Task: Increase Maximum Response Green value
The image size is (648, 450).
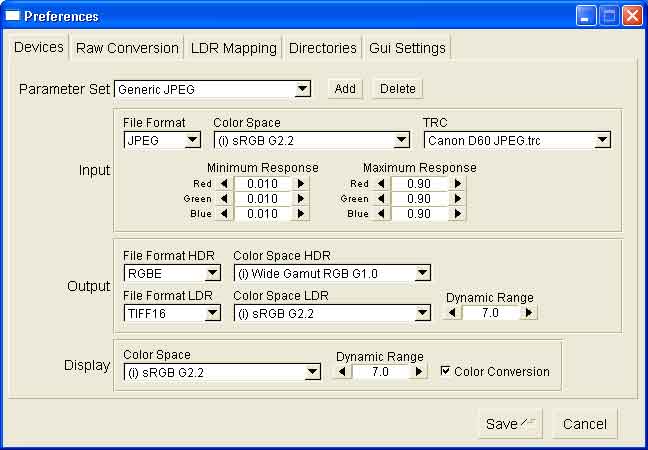Action: [x=457, y=199]
